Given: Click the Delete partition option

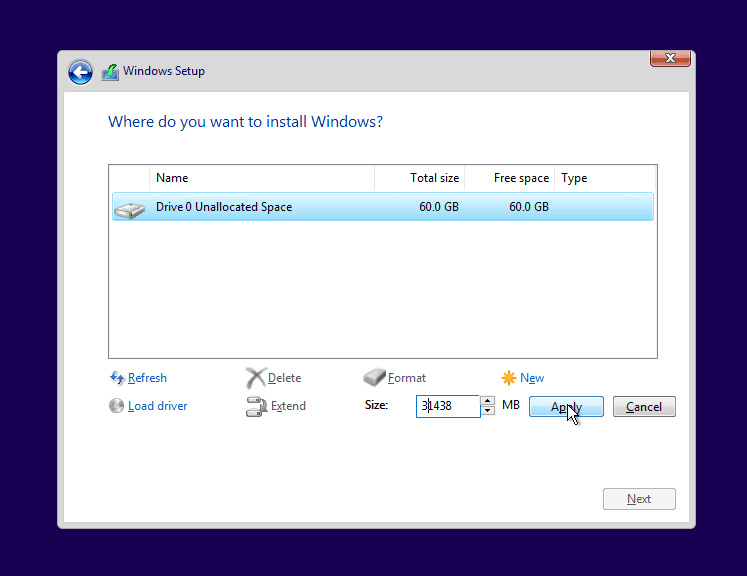Looking at the screenshot, I should 284,378.
